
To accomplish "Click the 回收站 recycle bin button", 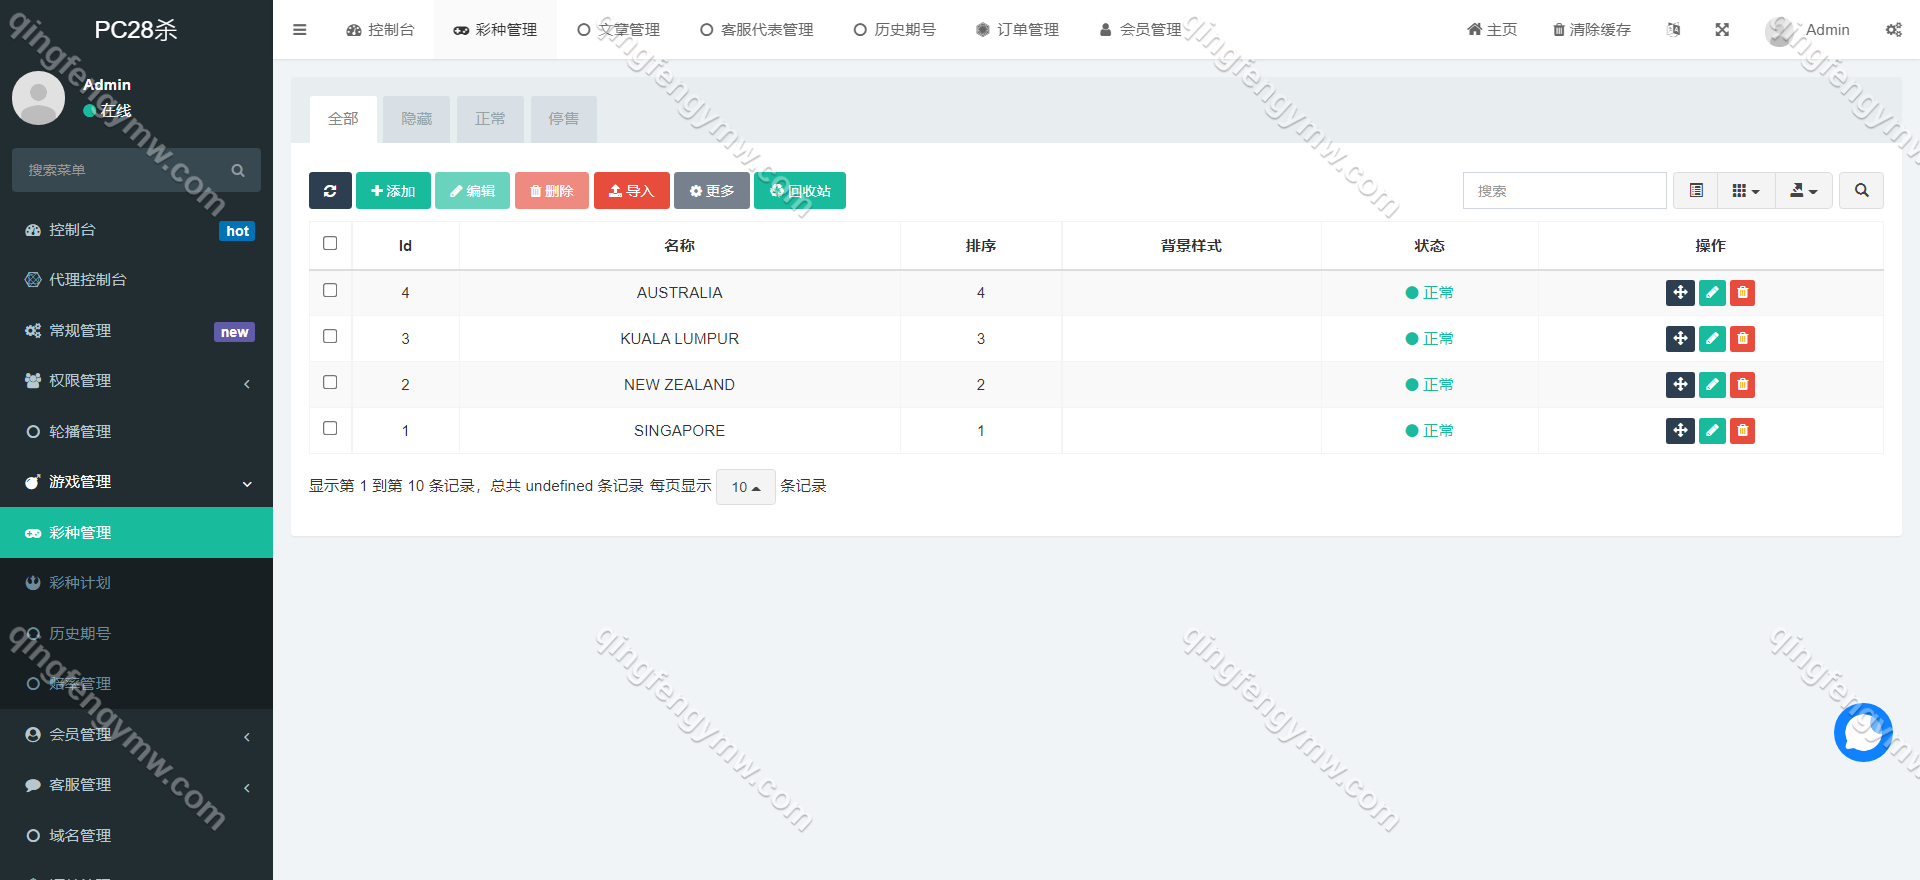I will pyautogui.click(x=800, y=191).
